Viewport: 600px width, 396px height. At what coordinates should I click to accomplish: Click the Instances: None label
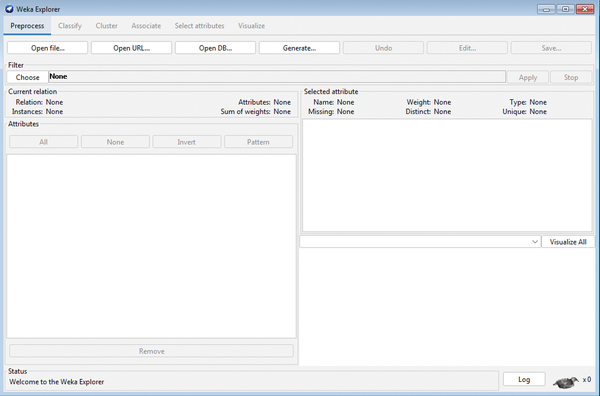[x=38, y=112]
